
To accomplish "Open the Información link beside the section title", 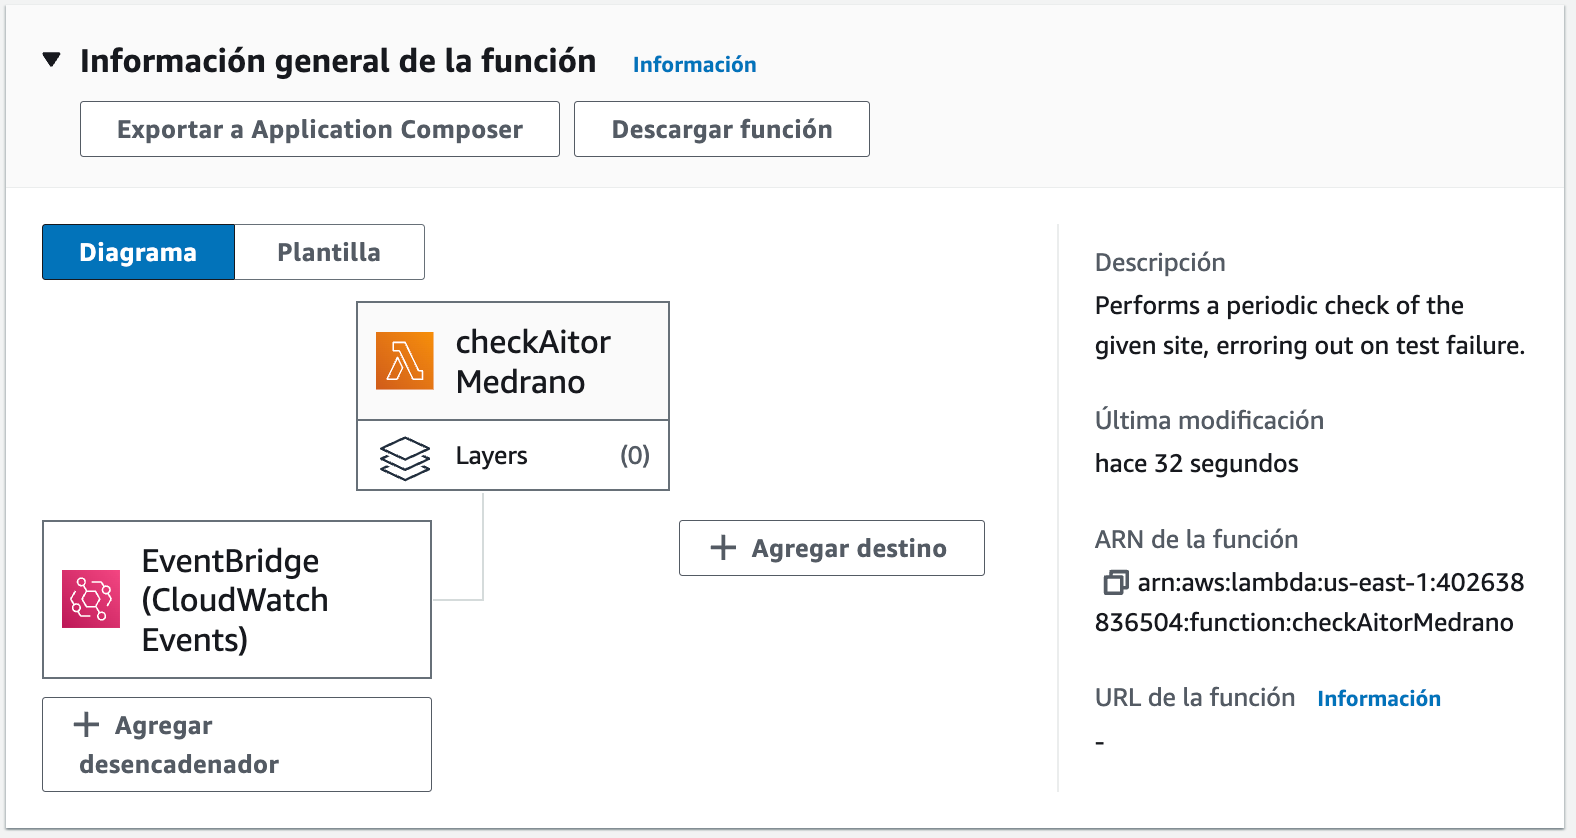I will (x=694, y=64).
